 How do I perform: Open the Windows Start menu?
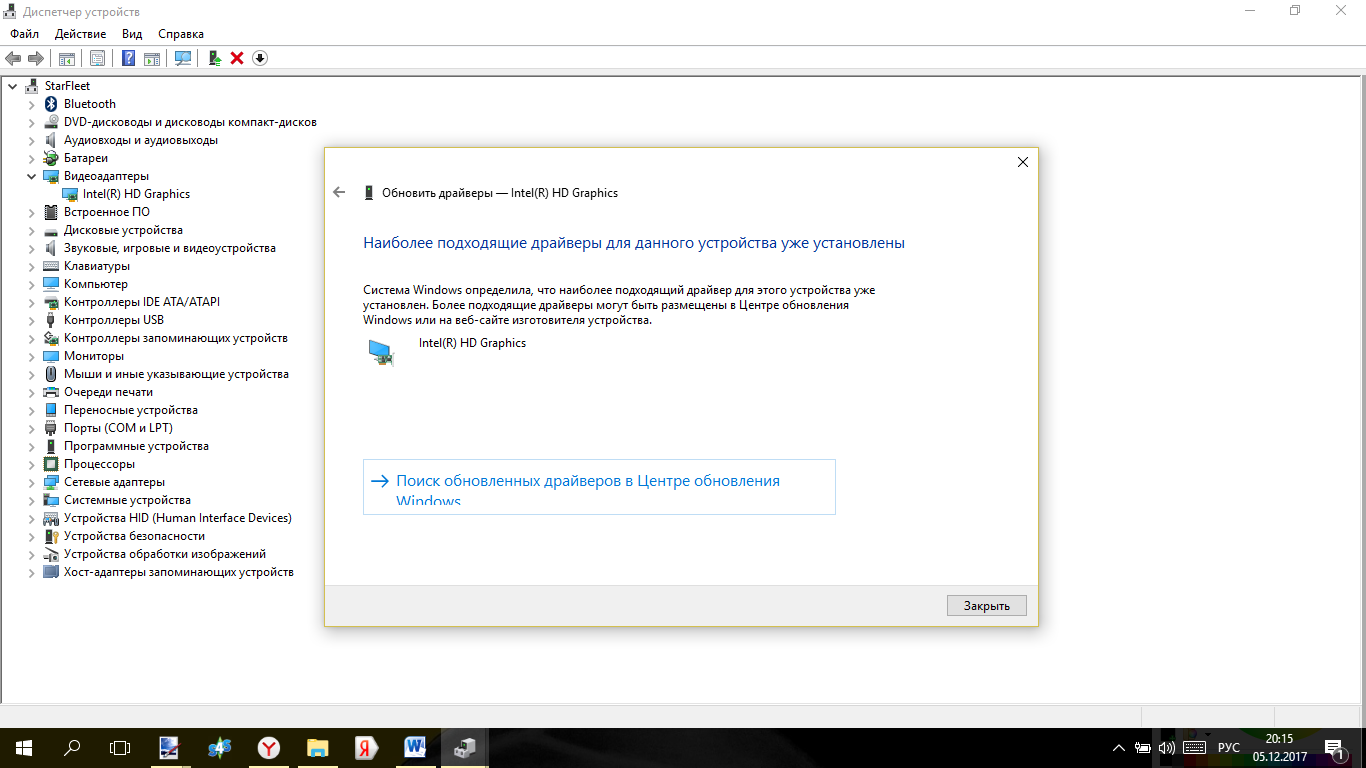coord(24,747)
